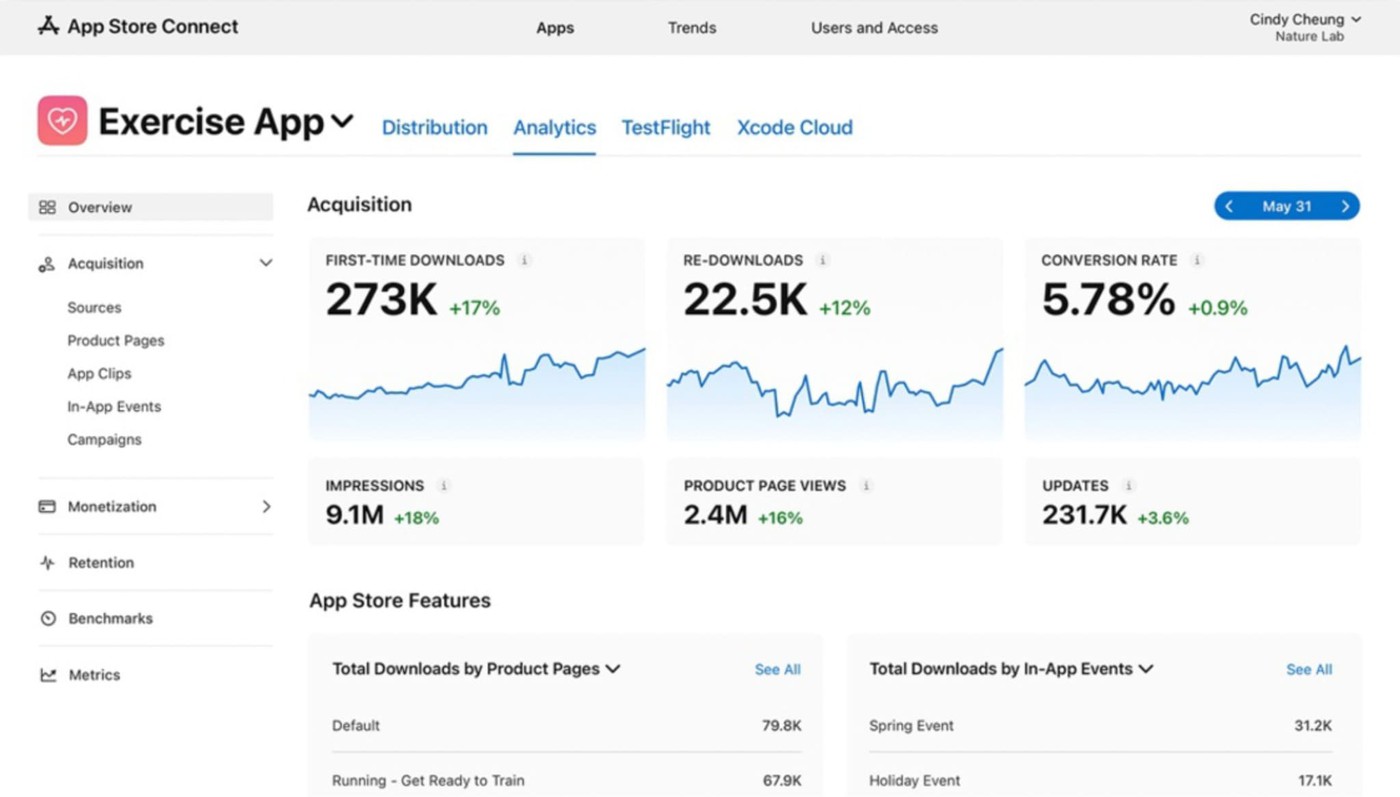Click the App Store Features heading
Image resolution: width=1400 pixels, height=797 pixels.
coord(400,601)
